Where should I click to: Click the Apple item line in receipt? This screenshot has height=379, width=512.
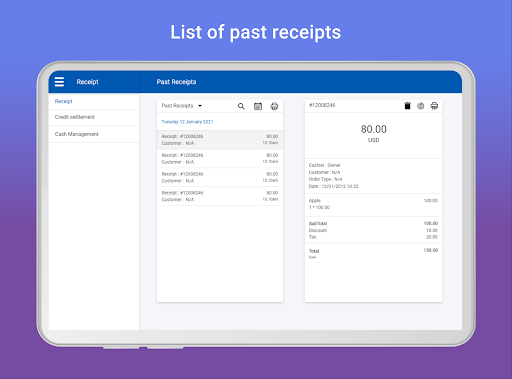click(x=373, y=204)
